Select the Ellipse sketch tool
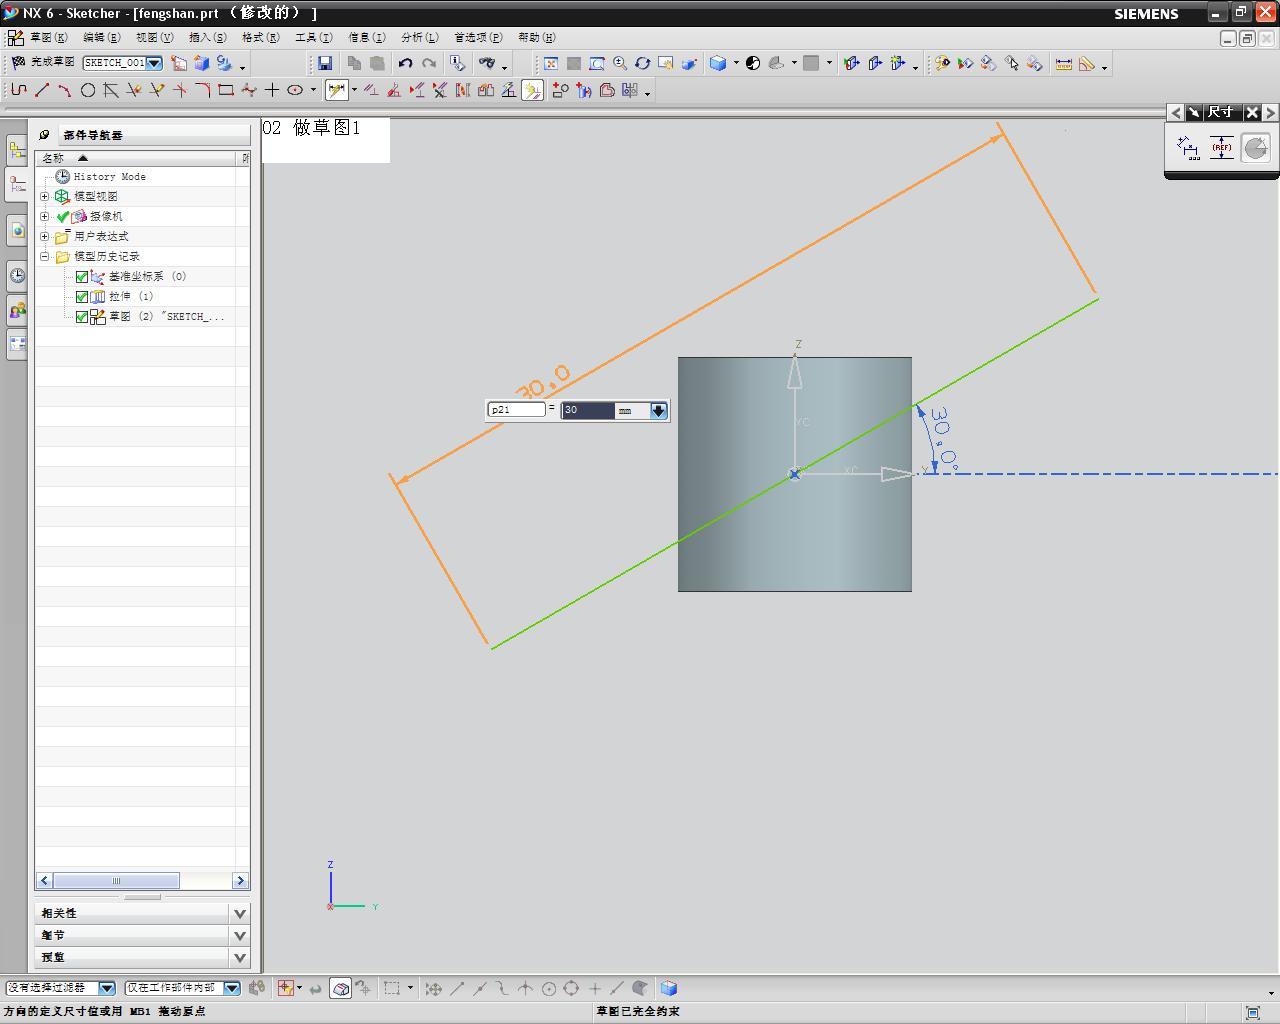Viewport: 1280px width, 1024px height. pyautogui.click(x=295, y=90)
